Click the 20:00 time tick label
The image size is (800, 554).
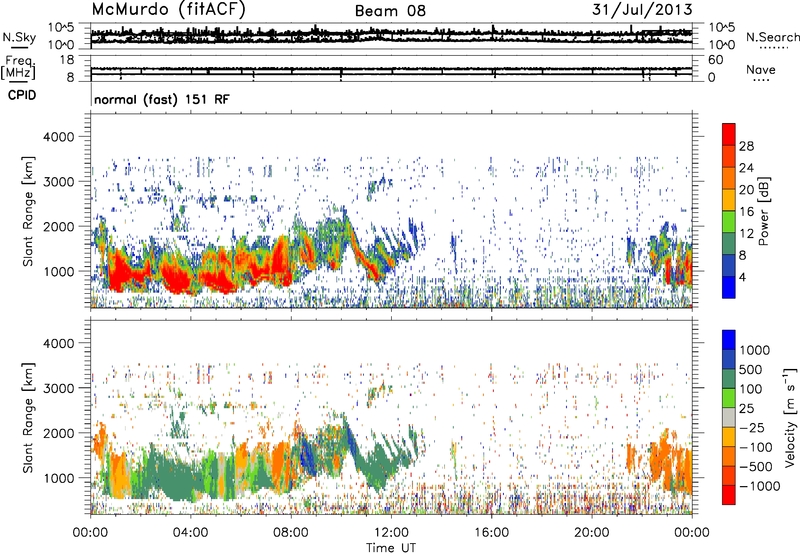[x=592, y=533]
